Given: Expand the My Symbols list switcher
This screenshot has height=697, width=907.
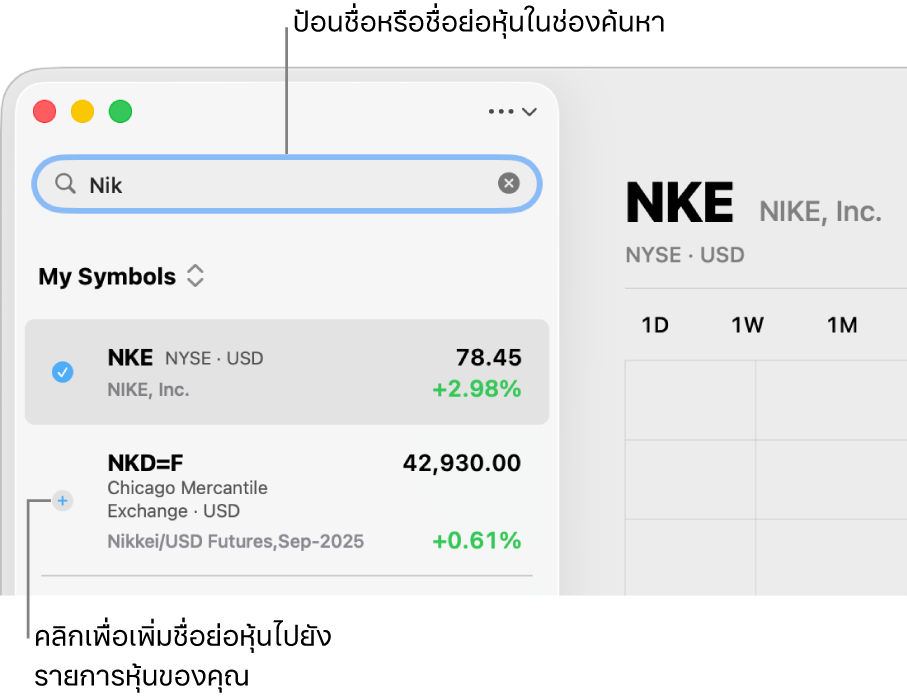Looking at the screenshot, I should point(195,276).
